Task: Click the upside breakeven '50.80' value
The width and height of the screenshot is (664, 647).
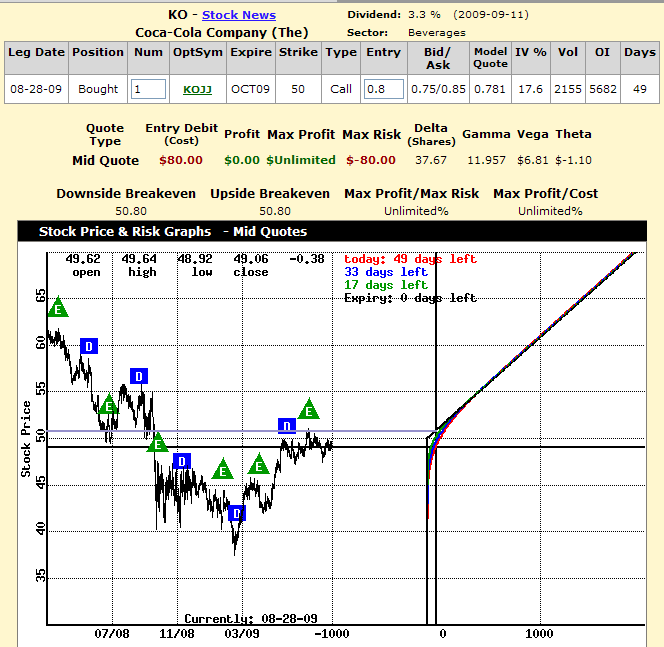Action: point(275,211)
